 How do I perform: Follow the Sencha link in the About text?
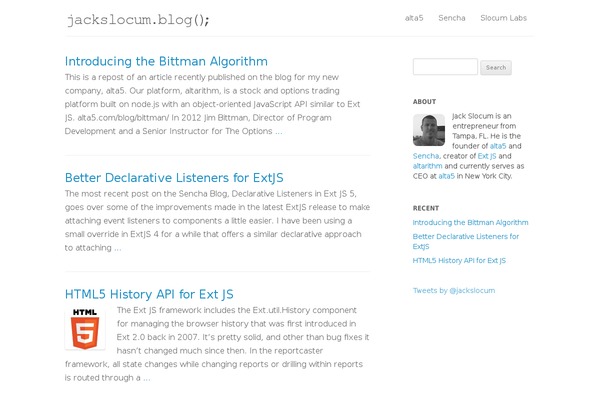[x=426, y=156]
